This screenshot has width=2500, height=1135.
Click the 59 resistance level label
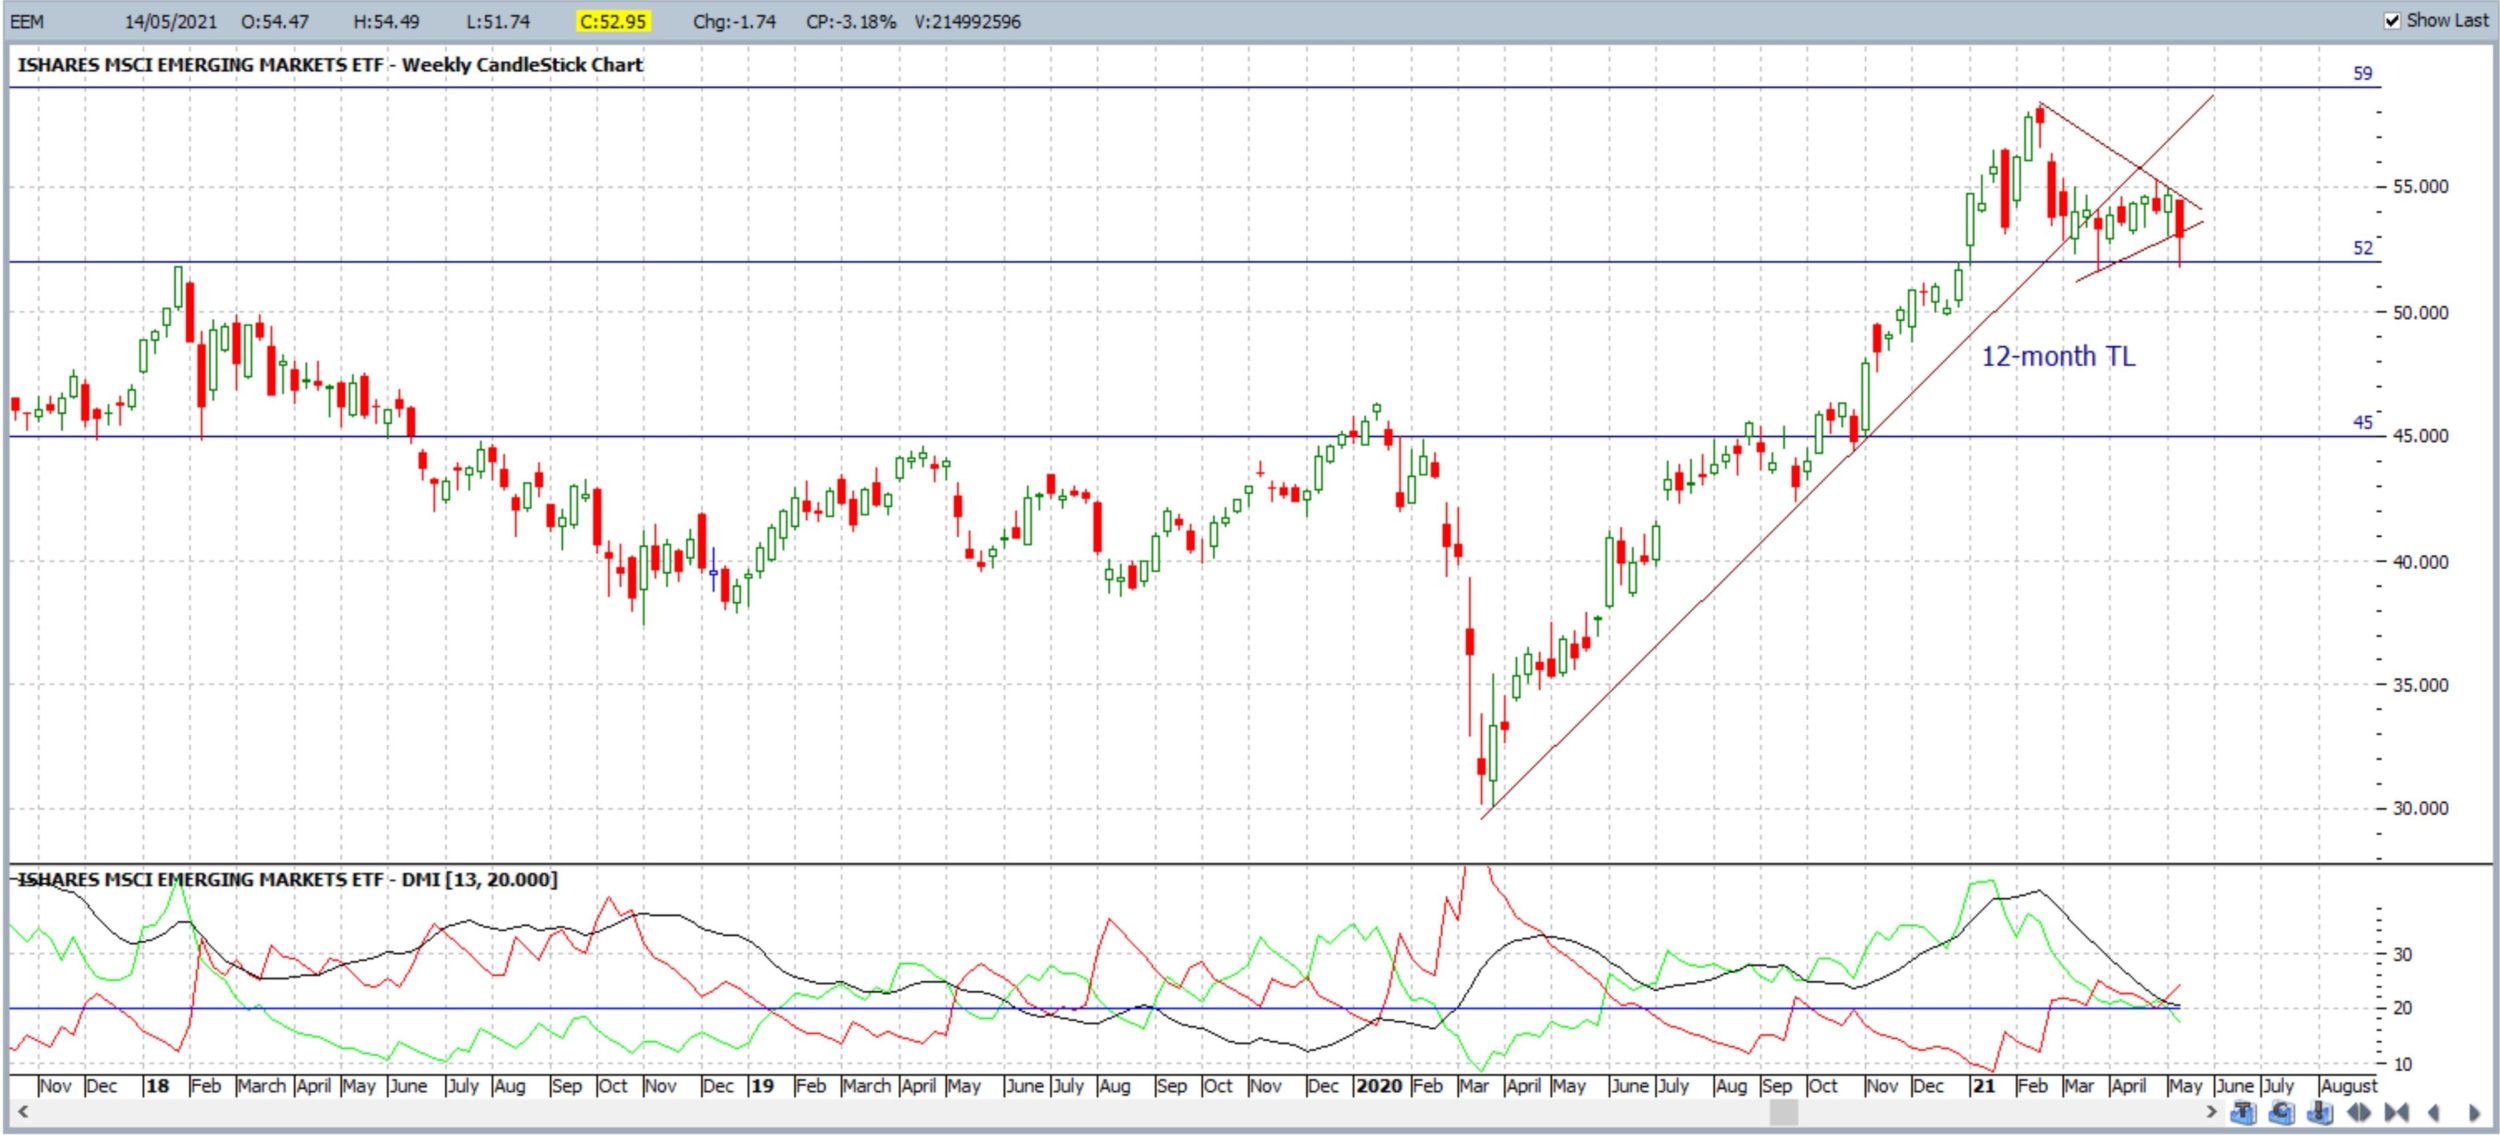click(2362, 73)
